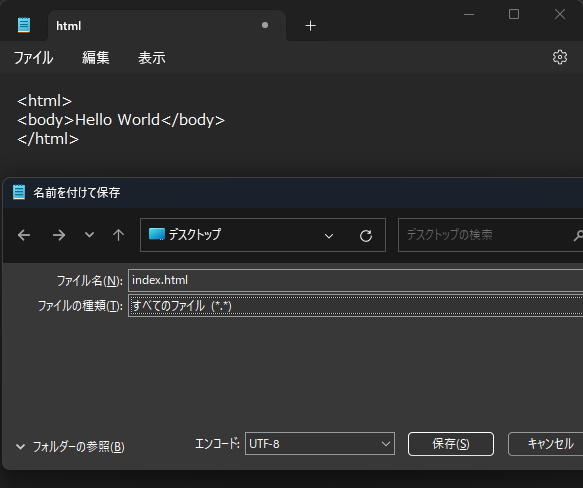Open the エンコード UTF-8 dropdown

320,444
